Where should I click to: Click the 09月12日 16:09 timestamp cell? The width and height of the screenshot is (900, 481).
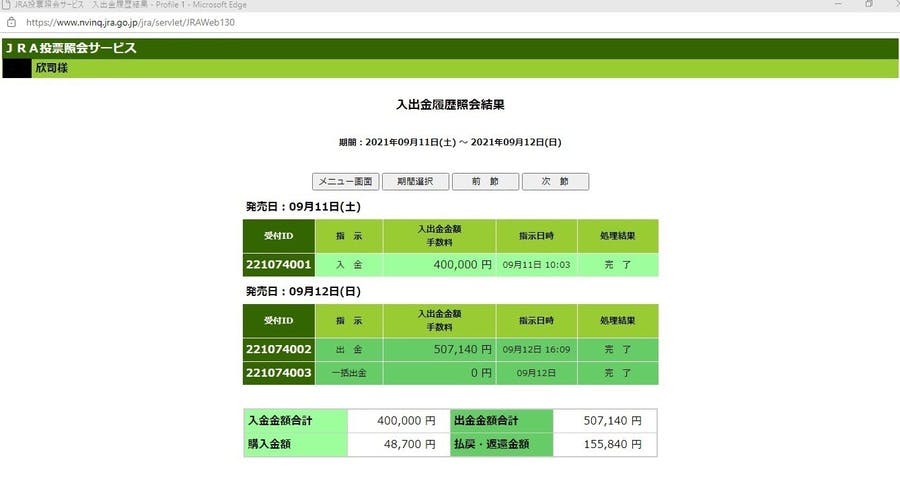pos(536,350)
